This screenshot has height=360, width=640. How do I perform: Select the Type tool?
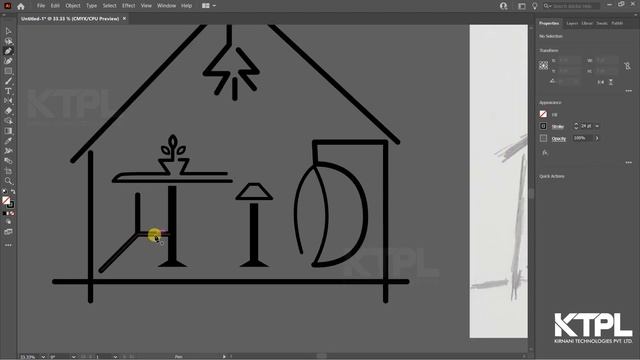(x=8, y=91)
